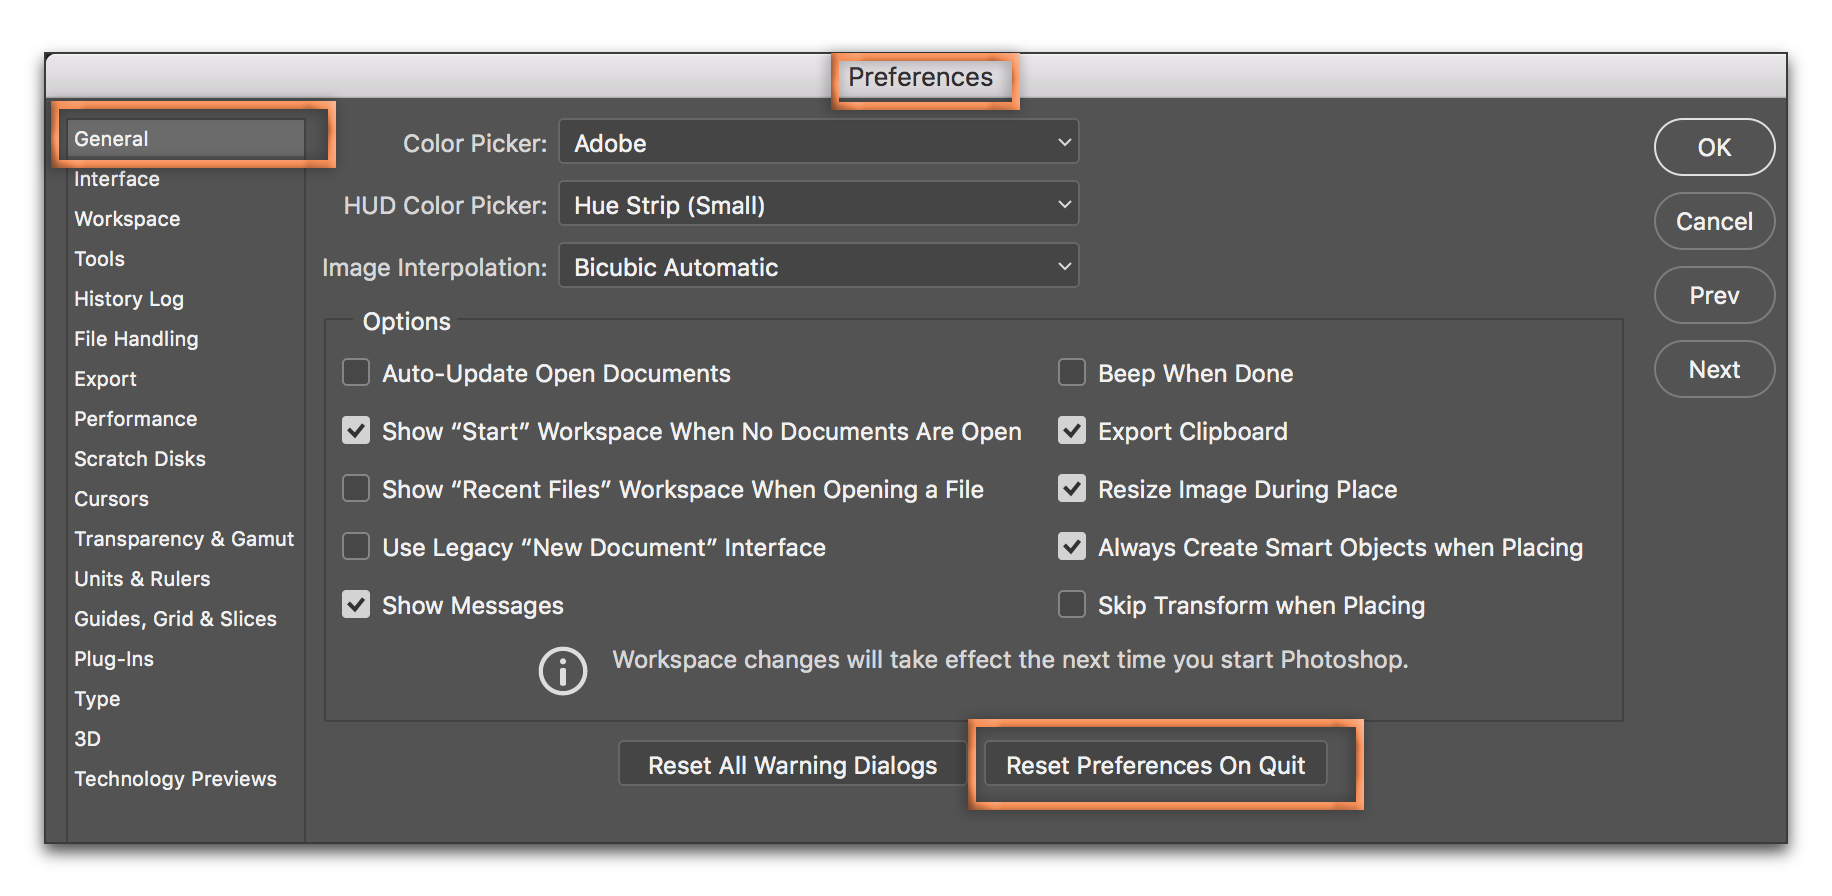Expand the HUD Color Picker dropdown

pos(818,205)
